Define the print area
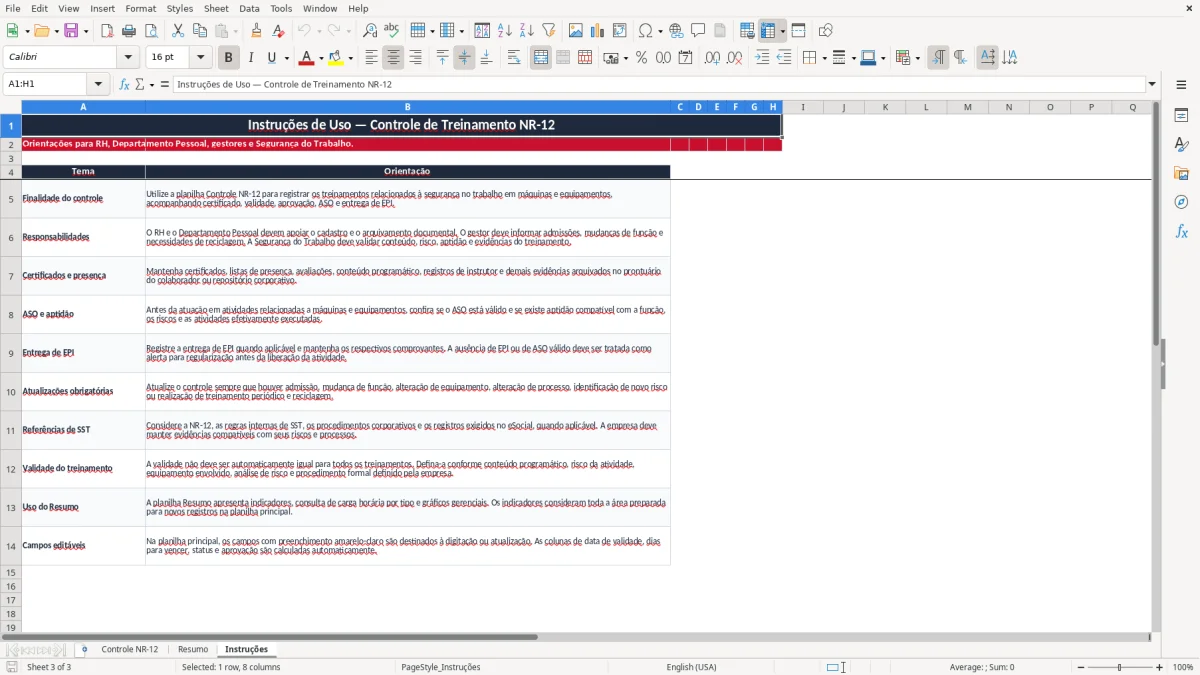The image size is (1200, 675). 747,31
